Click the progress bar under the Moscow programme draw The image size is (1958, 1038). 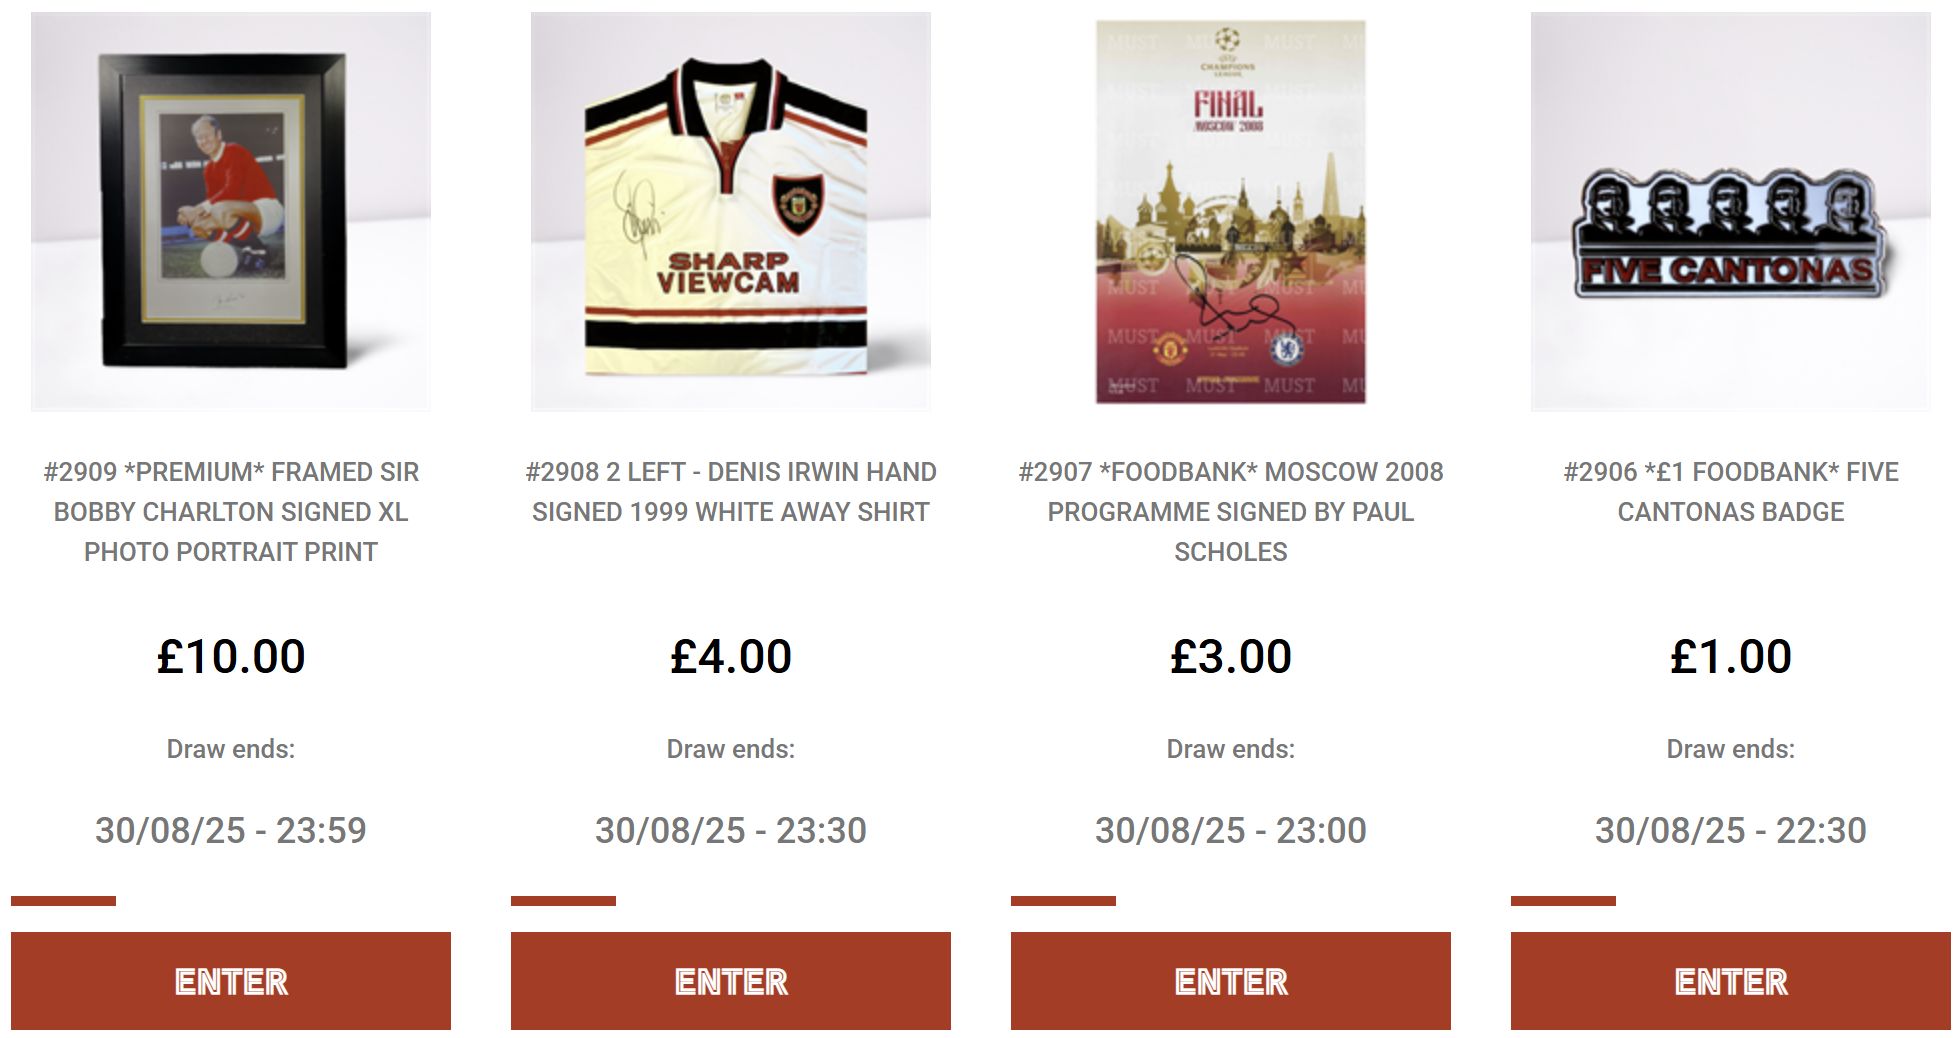[x=1231, y=901]
